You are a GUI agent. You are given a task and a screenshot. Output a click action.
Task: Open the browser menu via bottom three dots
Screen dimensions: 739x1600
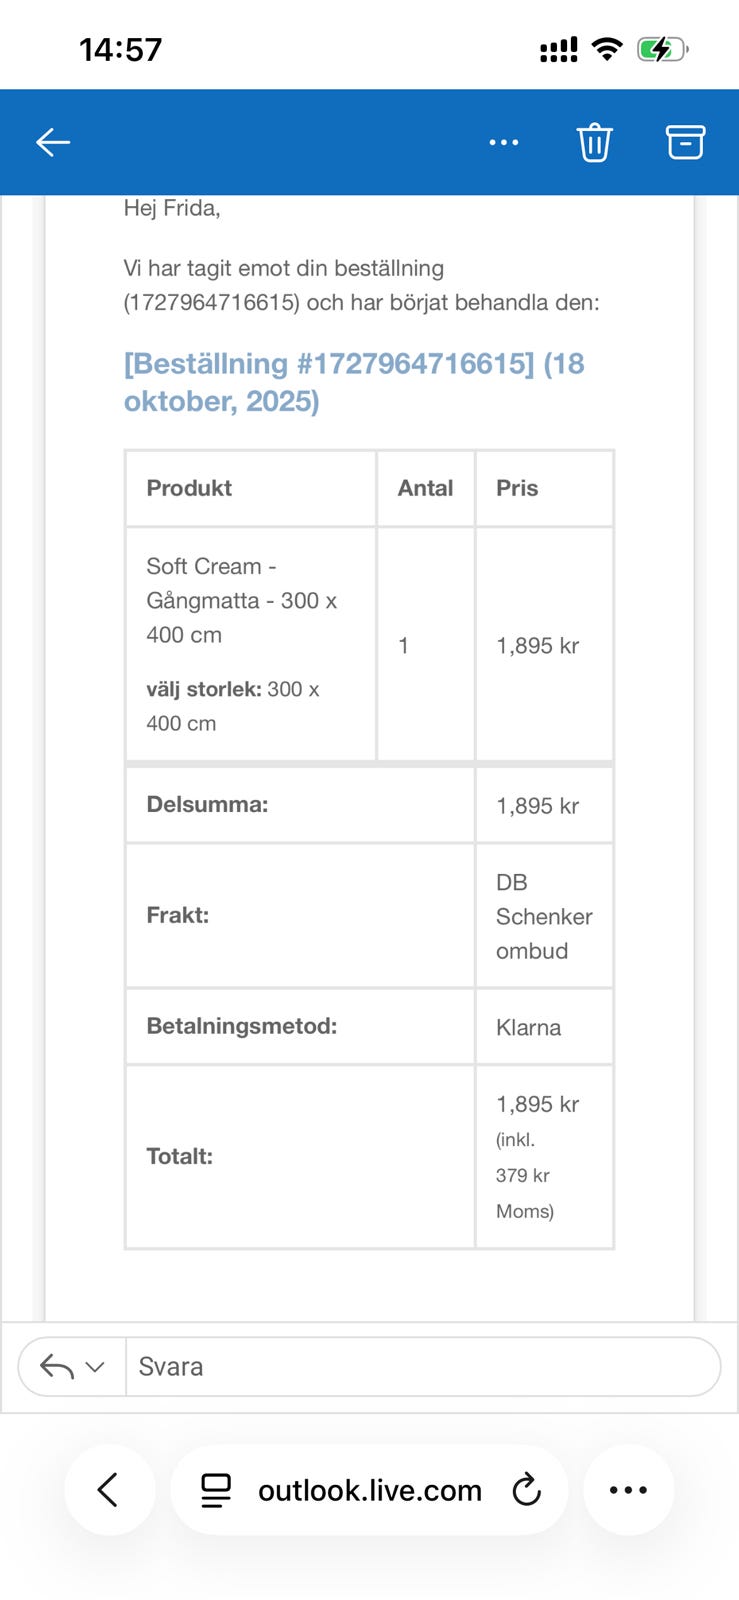point(628,1490)
